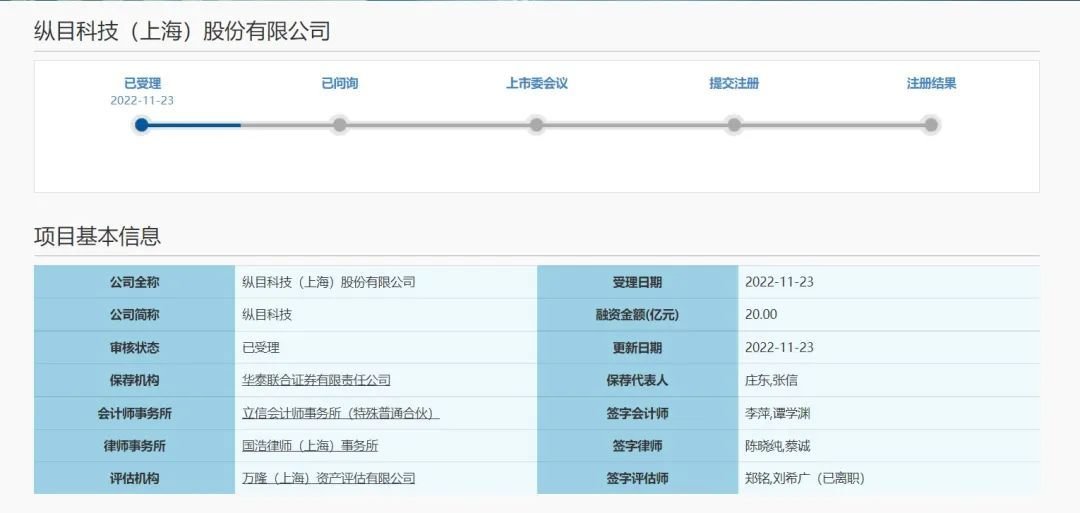The width and height of the screenshot is (1080, 513).
Task: Click the full company name value in the table
Action: (329, 282)
